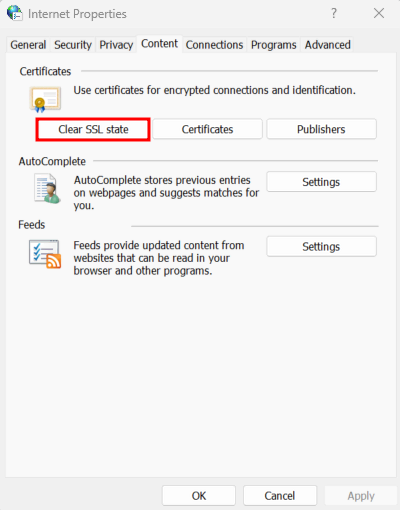Select the Privacy tab
The height and width of the screenshot is (510, 400).
116,45
